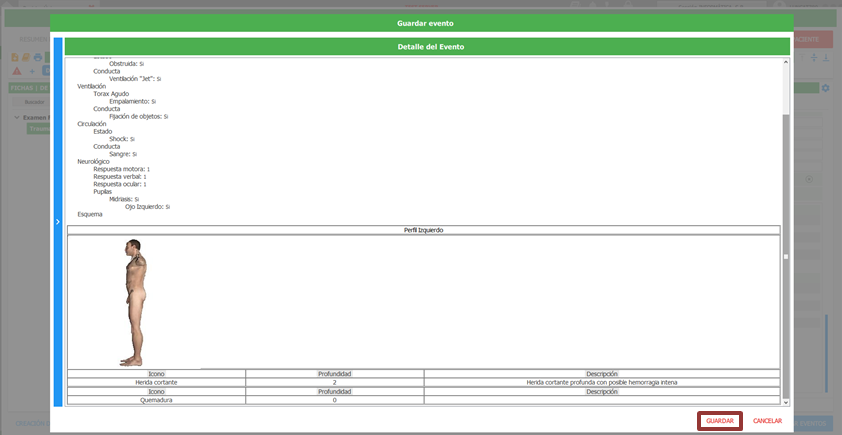Click the settings gear icon at right
Viewport: 842px width, 435px height.
[826, 88]
